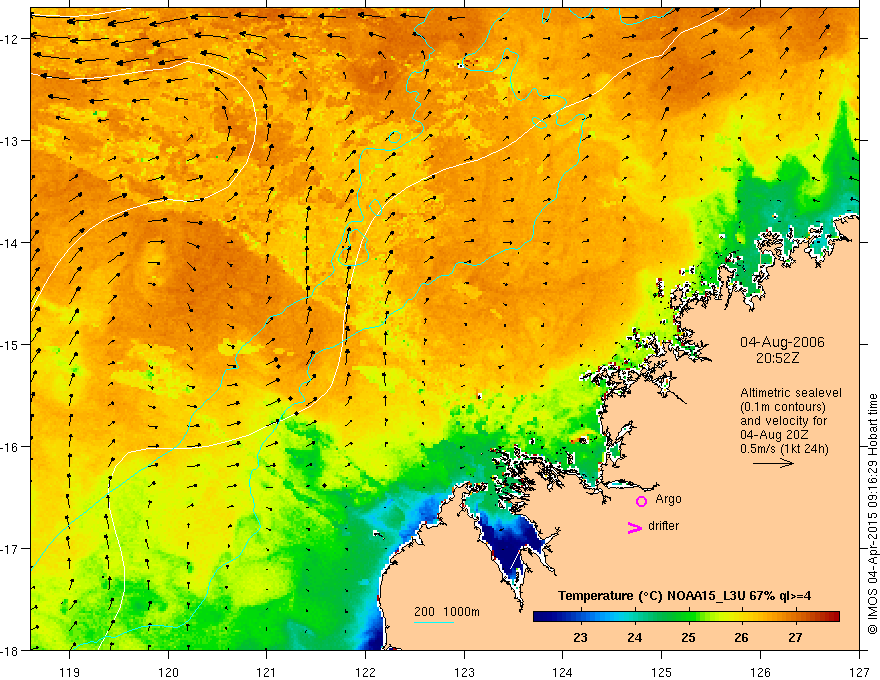Image resolution: width=880 pixels, height=680 pixels.
Task: Click the magenta drifter arrow legend symbol
Action: coord(635,527)
